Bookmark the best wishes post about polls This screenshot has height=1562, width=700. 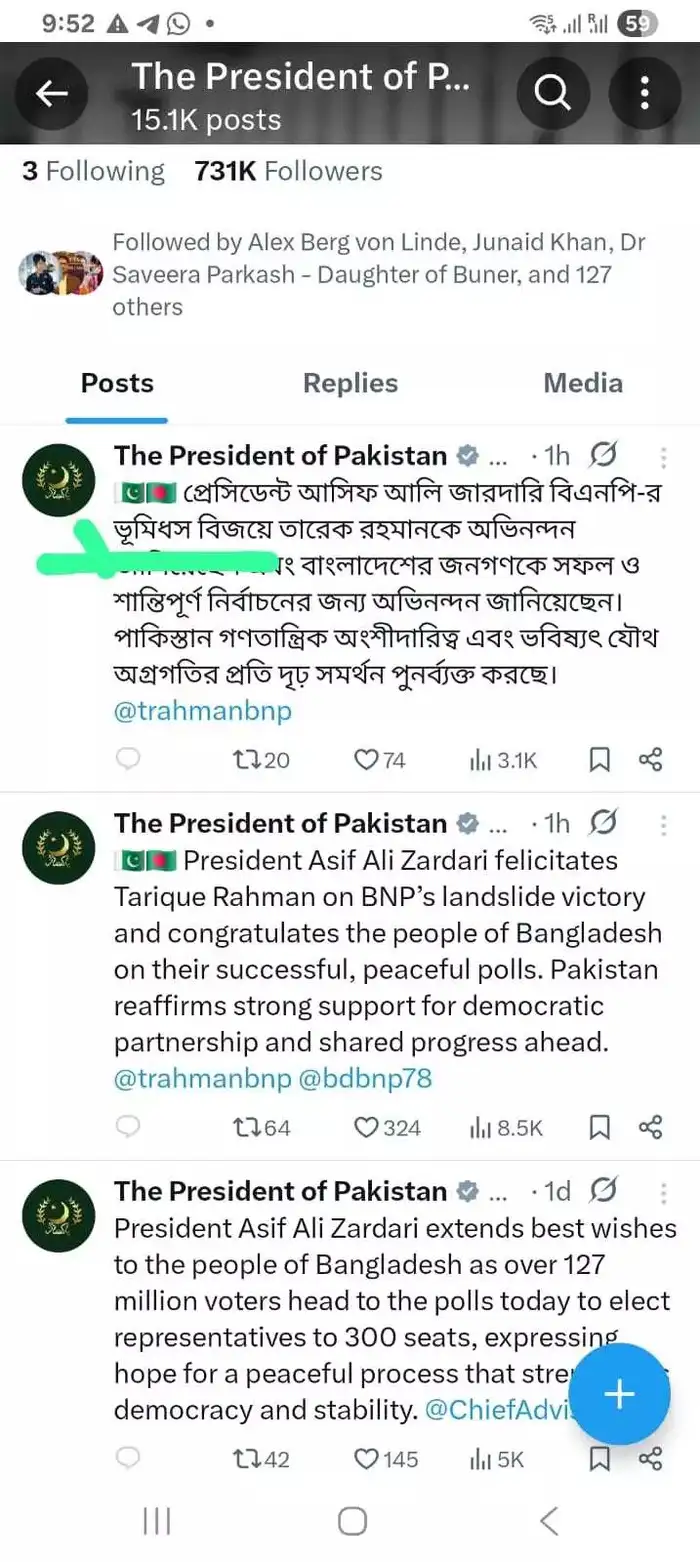point(598,1459)
